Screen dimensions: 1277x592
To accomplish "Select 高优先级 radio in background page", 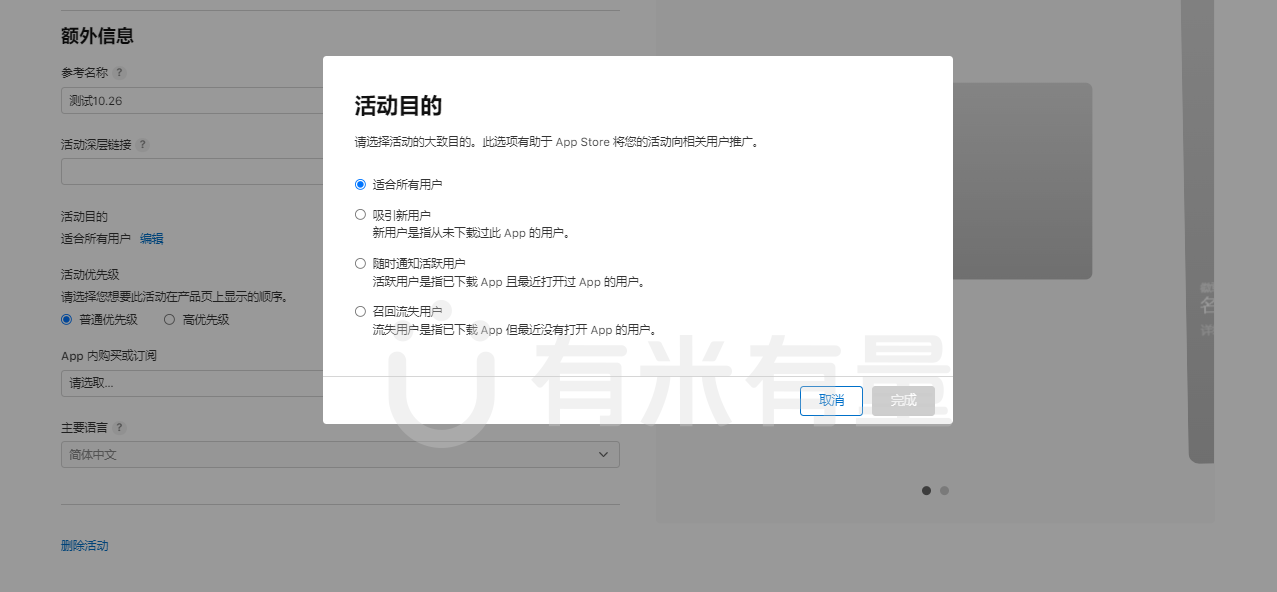I will click(x=169, y=320).
